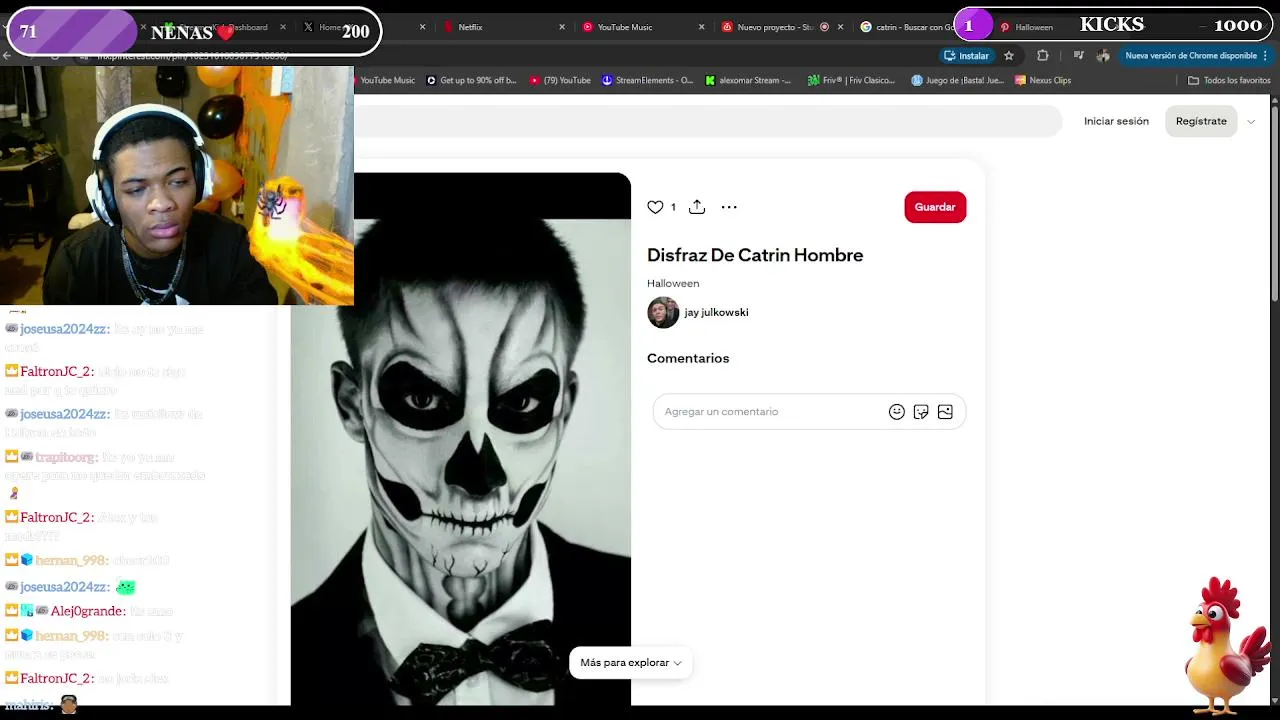The height and width of the screenshot is (720, 1280).
Task: Open the Friv Clasico bookmark
Action: coord(851,80)
